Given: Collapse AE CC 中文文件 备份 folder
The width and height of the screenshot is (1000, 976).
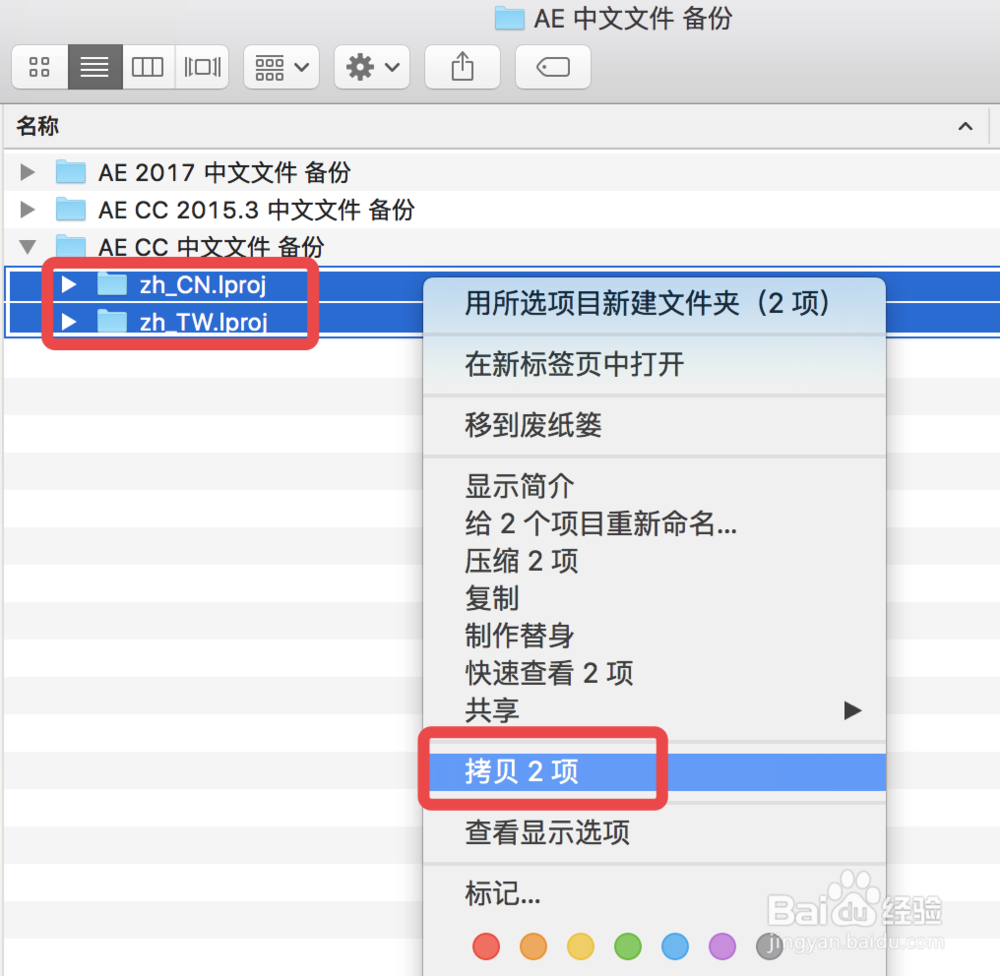Looking at the screenshot, I should (x=27, y=246).
